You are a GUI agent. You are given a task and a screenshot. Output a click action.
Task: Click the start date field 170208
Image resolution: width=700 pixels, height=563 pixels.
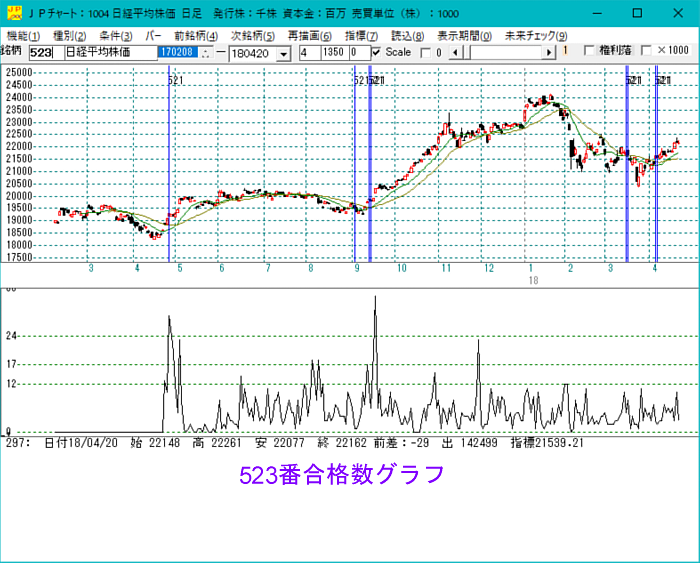[178, 52]
